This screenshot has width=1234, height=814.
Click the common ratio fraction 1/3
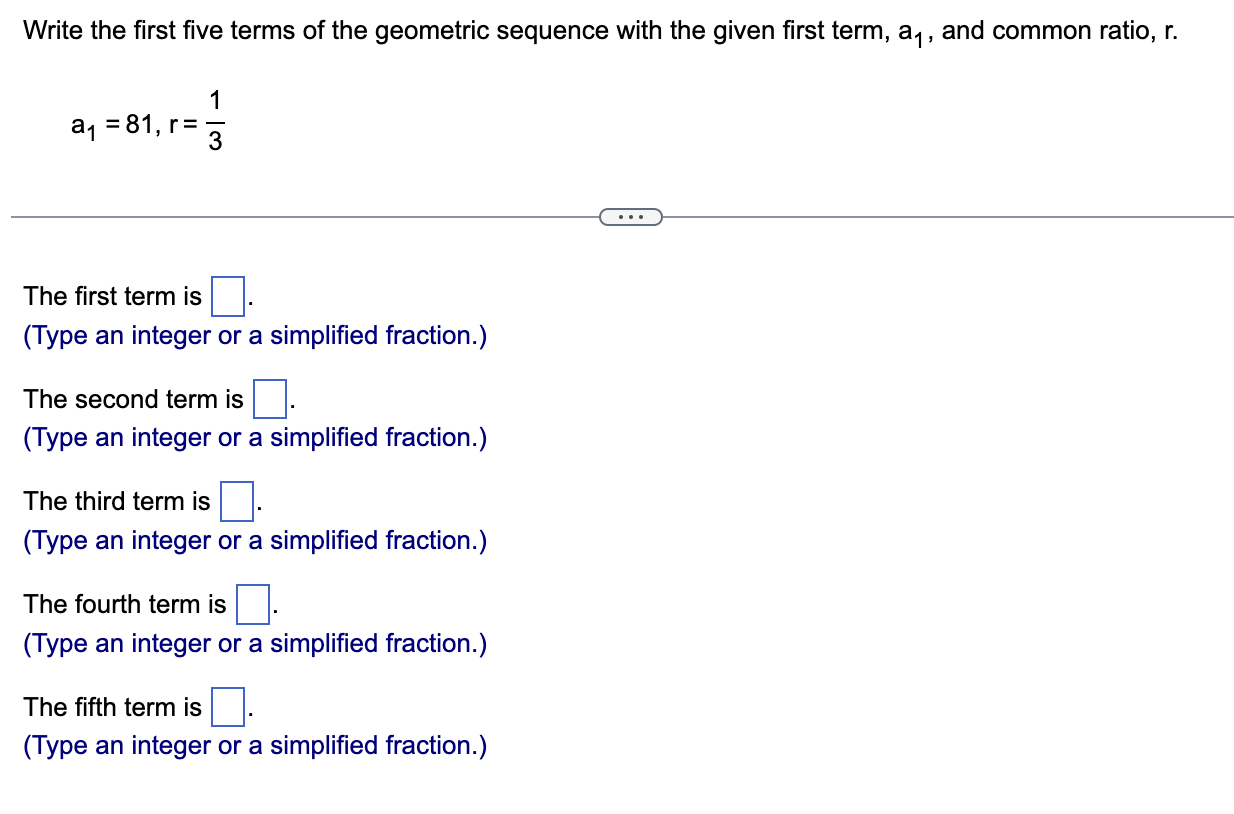[x=215, y=123]
